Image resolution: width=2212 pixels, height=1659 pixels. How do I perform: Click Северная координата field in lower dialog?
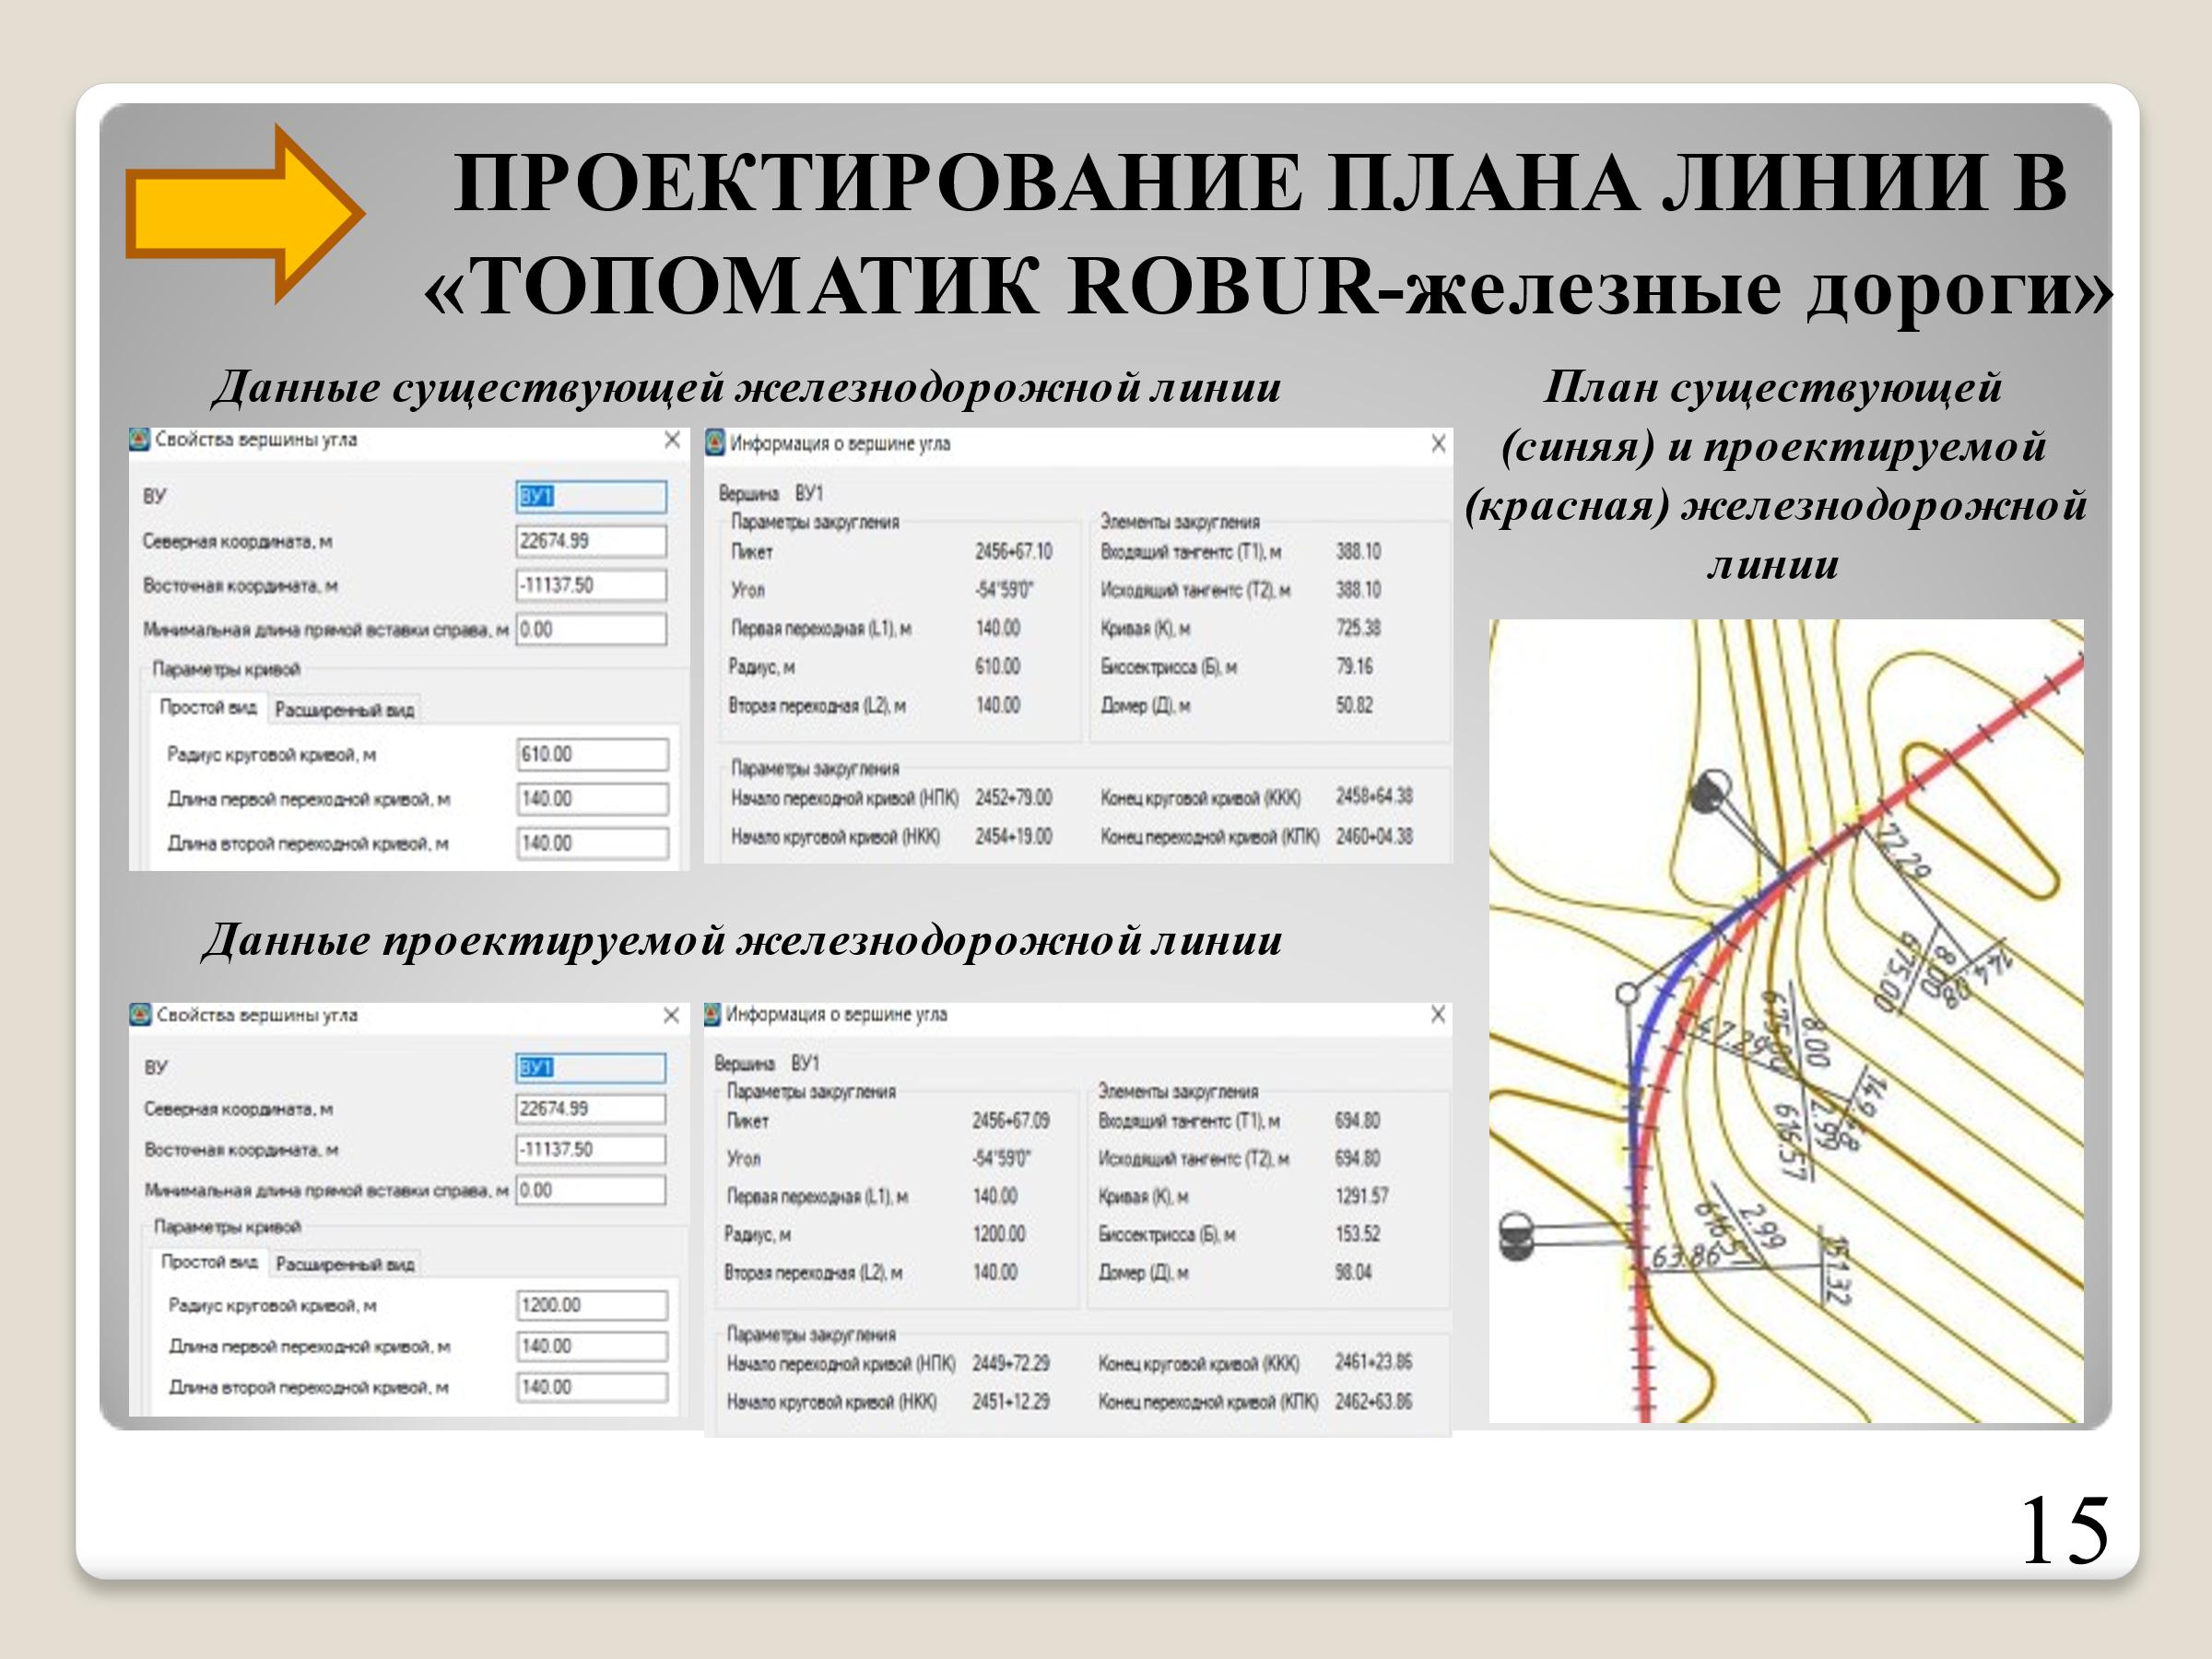[x=591, y=1108]
